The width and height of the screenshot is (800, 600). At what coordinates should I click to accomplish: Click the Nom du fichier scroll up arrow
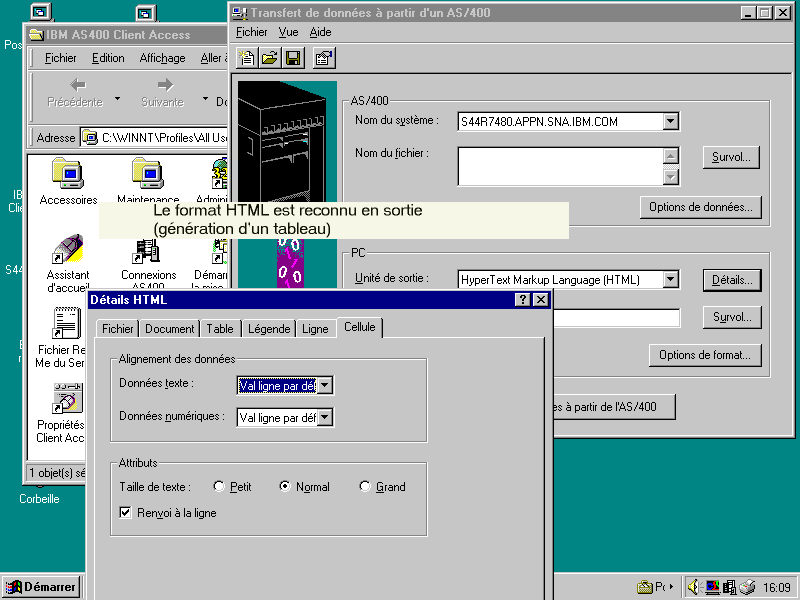tap(671, 156)
